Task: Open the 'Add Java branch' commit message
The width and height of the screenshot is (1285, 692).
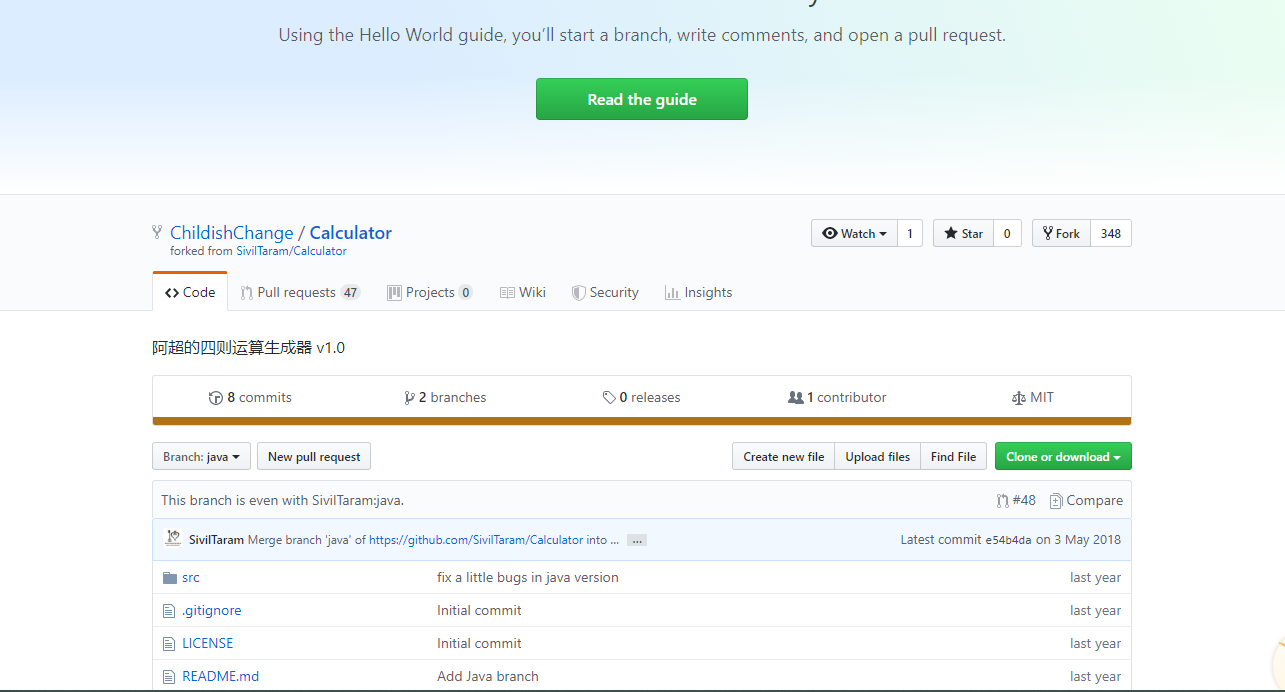Action: coord(487,676)
